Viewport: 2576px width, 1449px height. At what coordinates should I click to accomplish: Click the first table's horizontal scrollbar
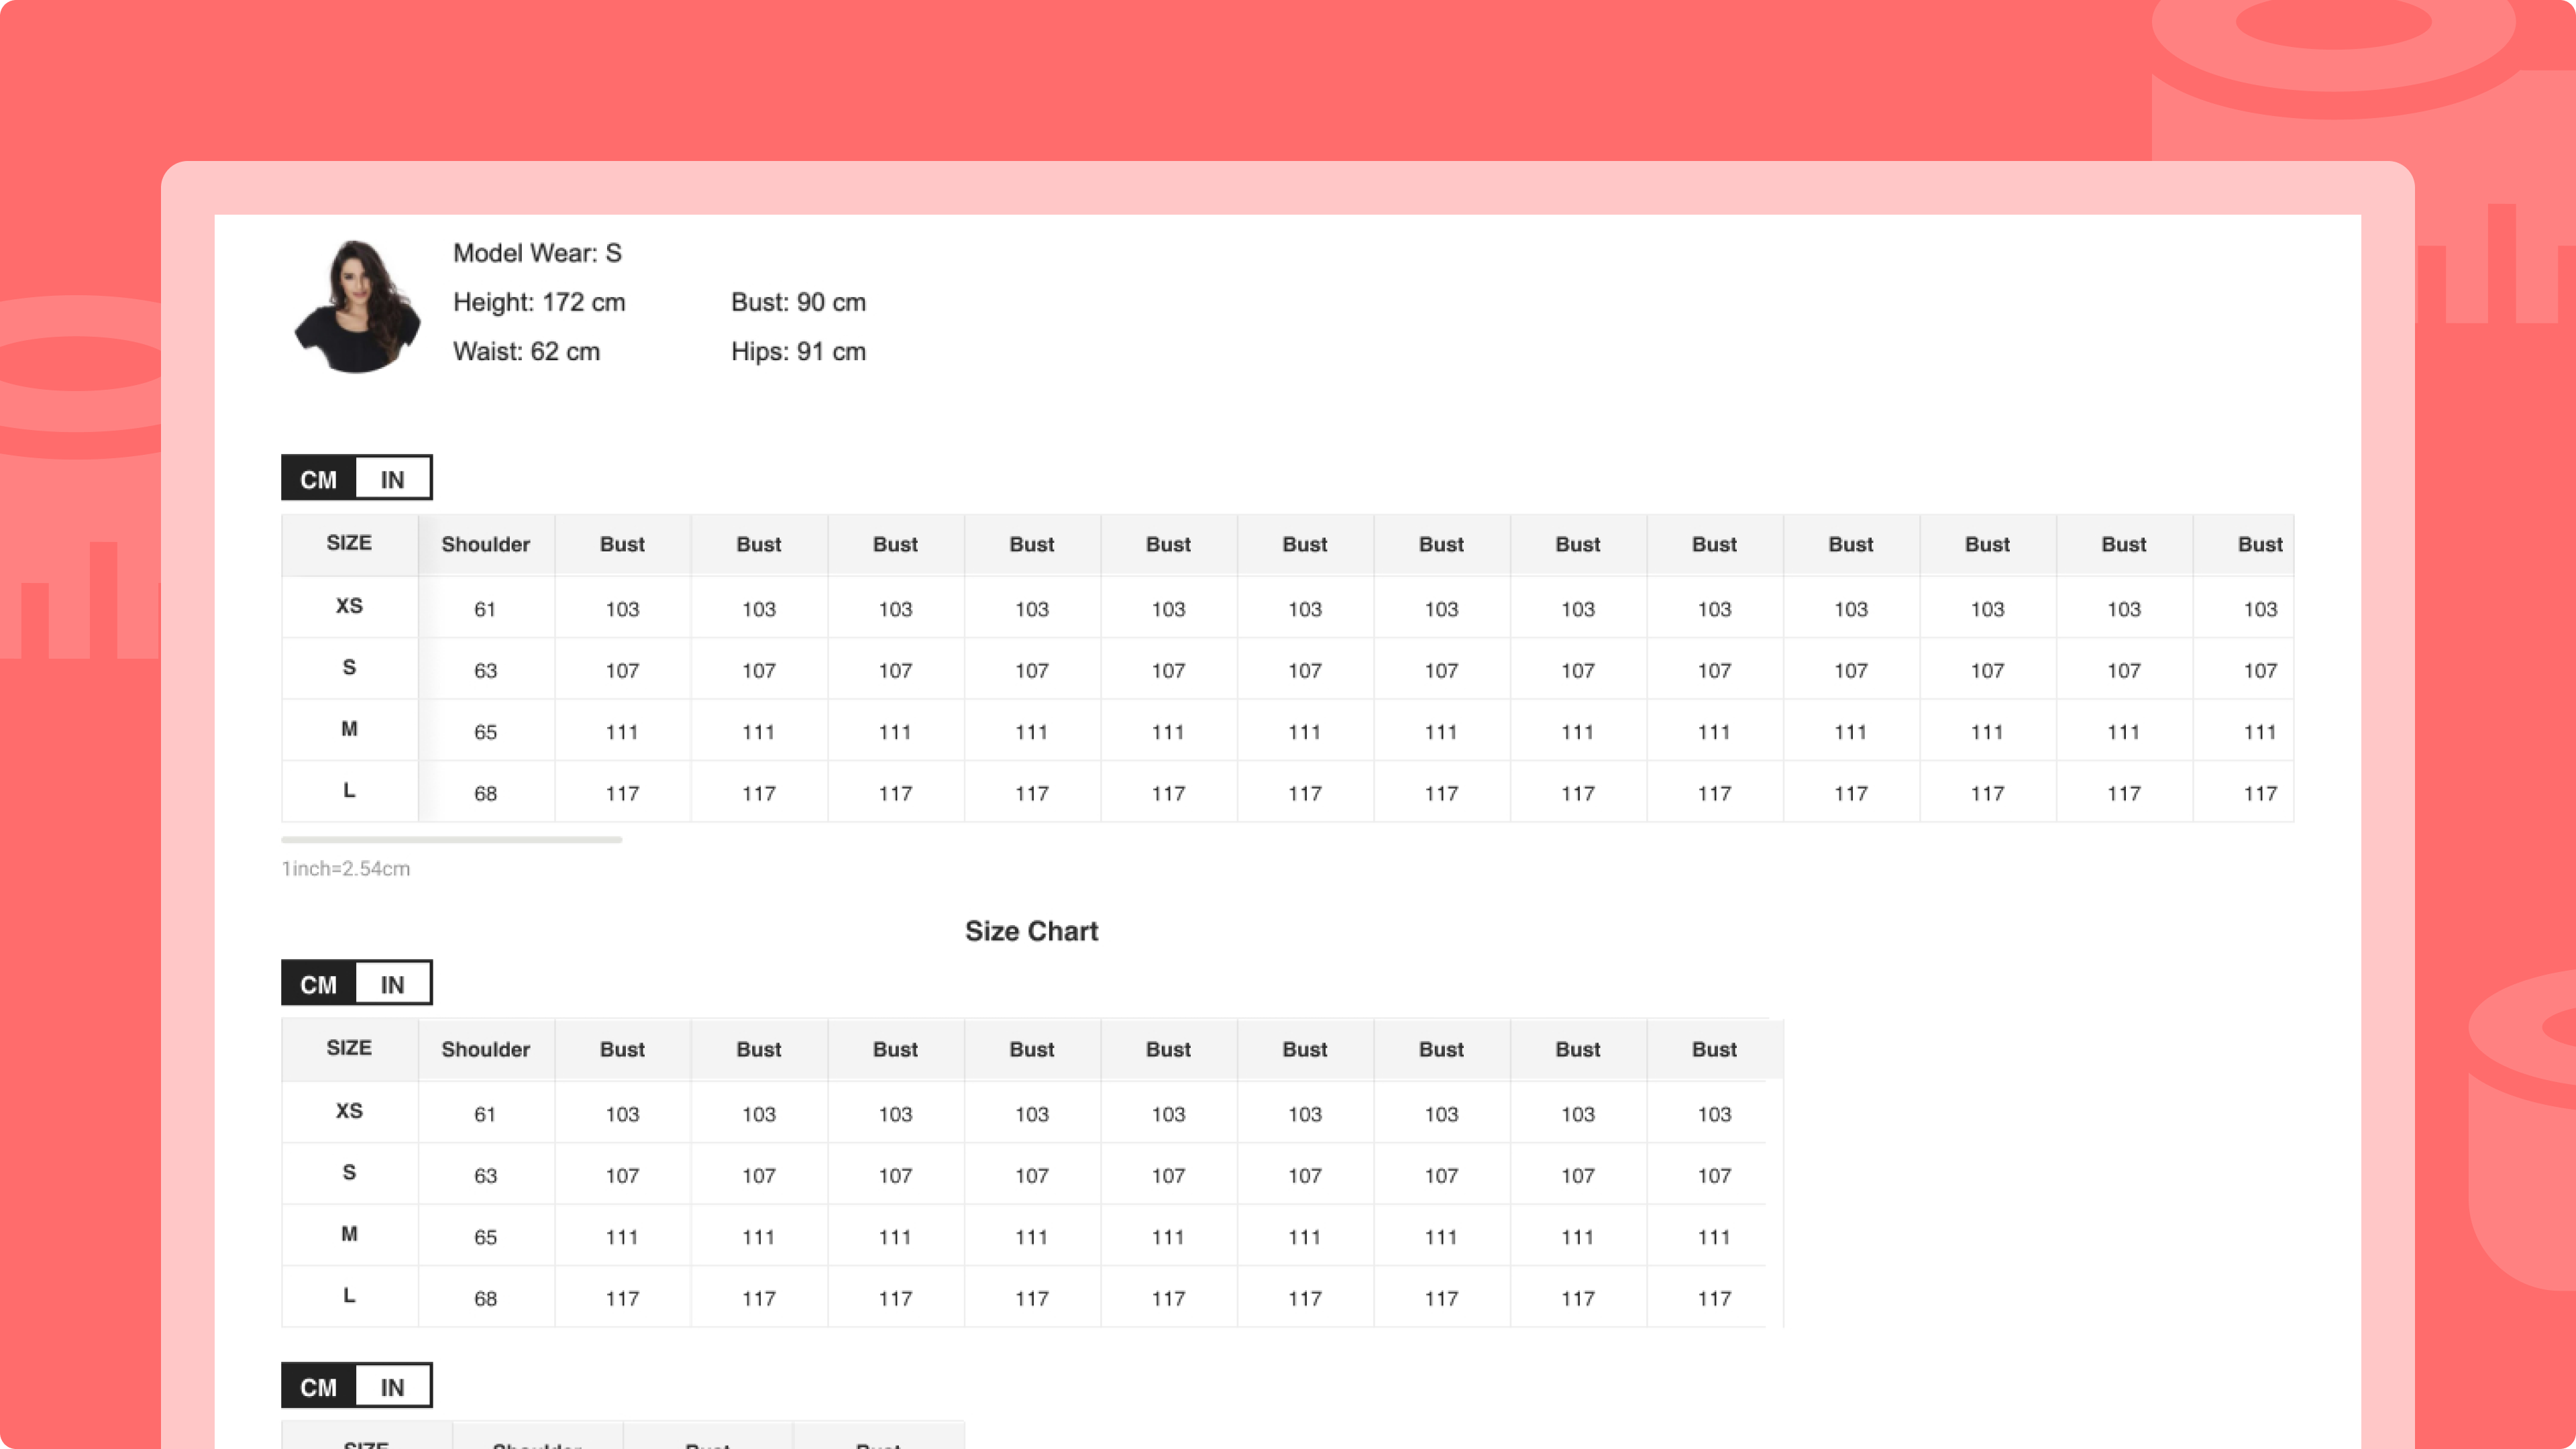tap(452, 840)
